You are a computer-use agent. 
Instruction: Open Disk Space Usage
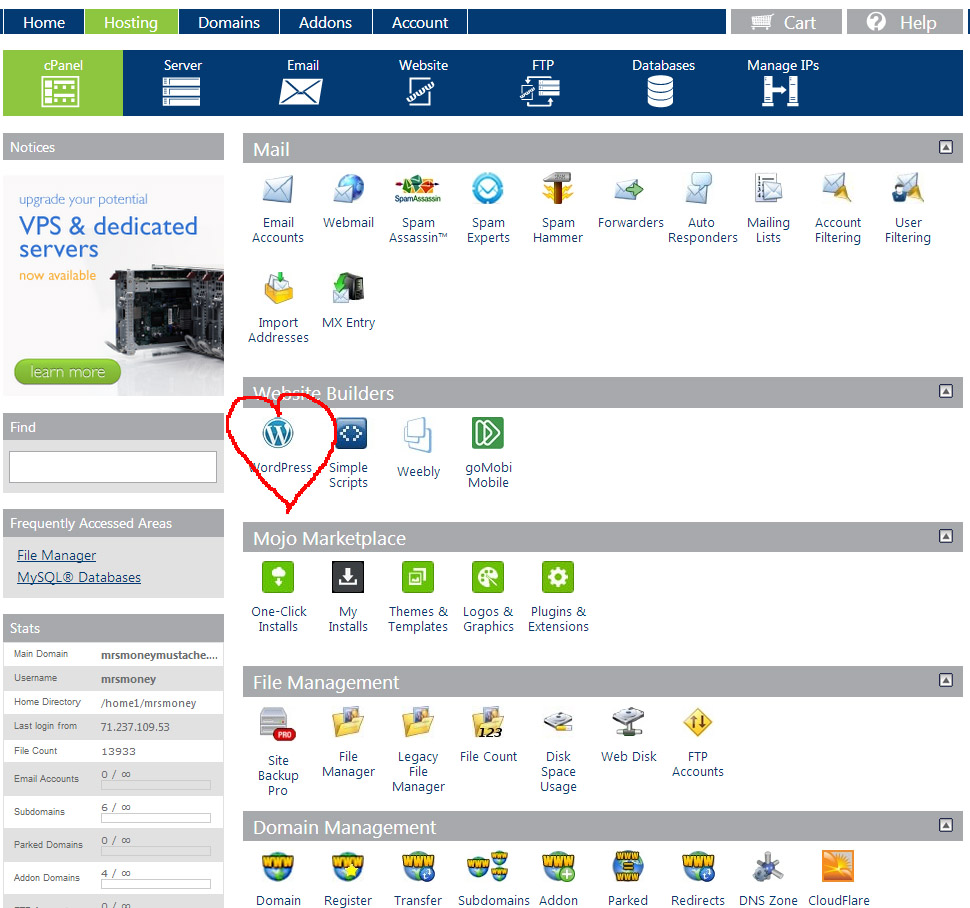[x=558, y=723]
